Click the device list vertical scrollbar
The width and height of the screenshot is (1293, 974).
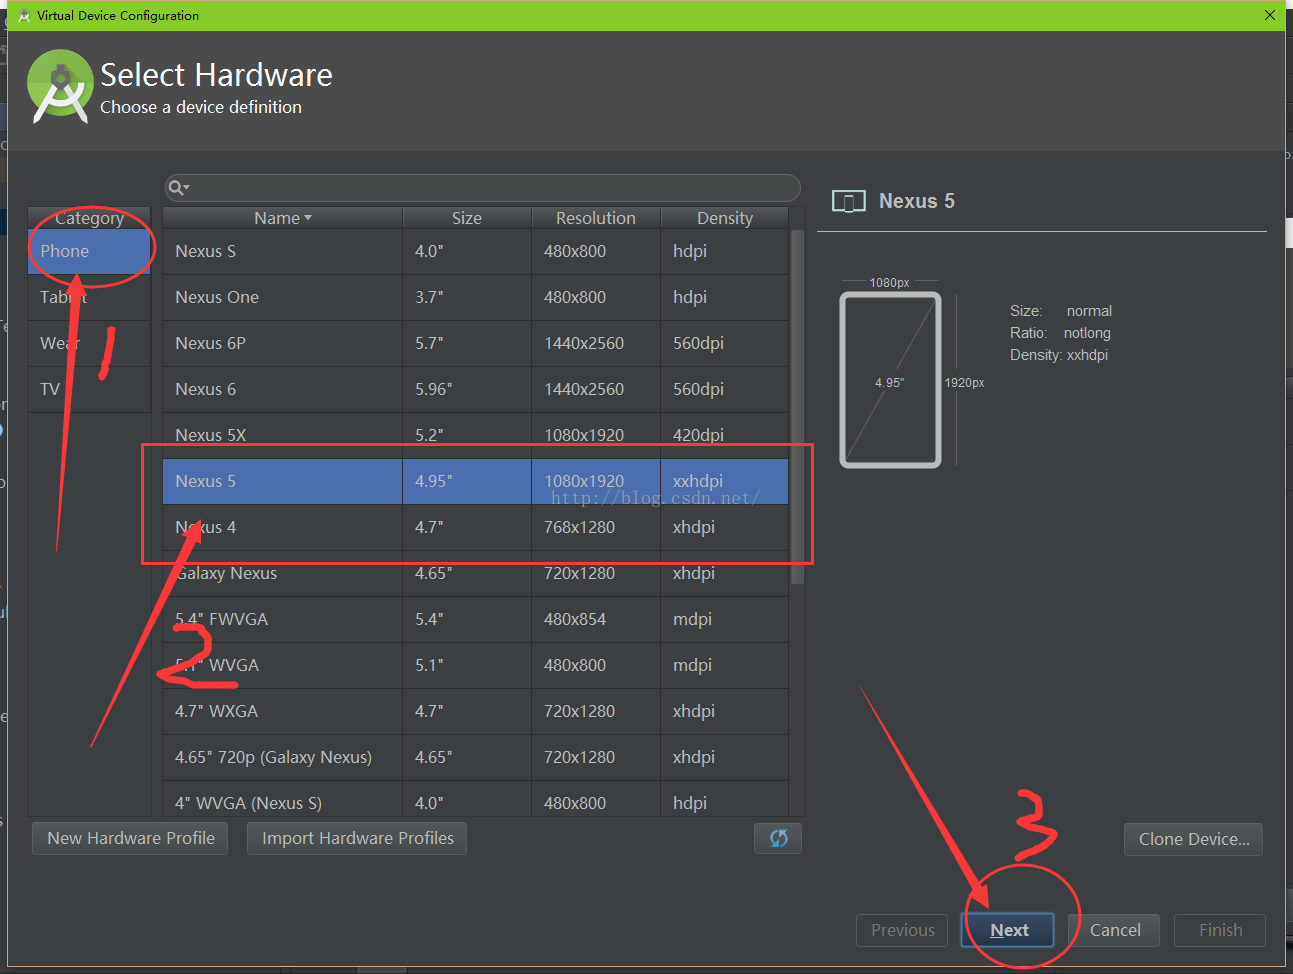click(x=797, y=407)
